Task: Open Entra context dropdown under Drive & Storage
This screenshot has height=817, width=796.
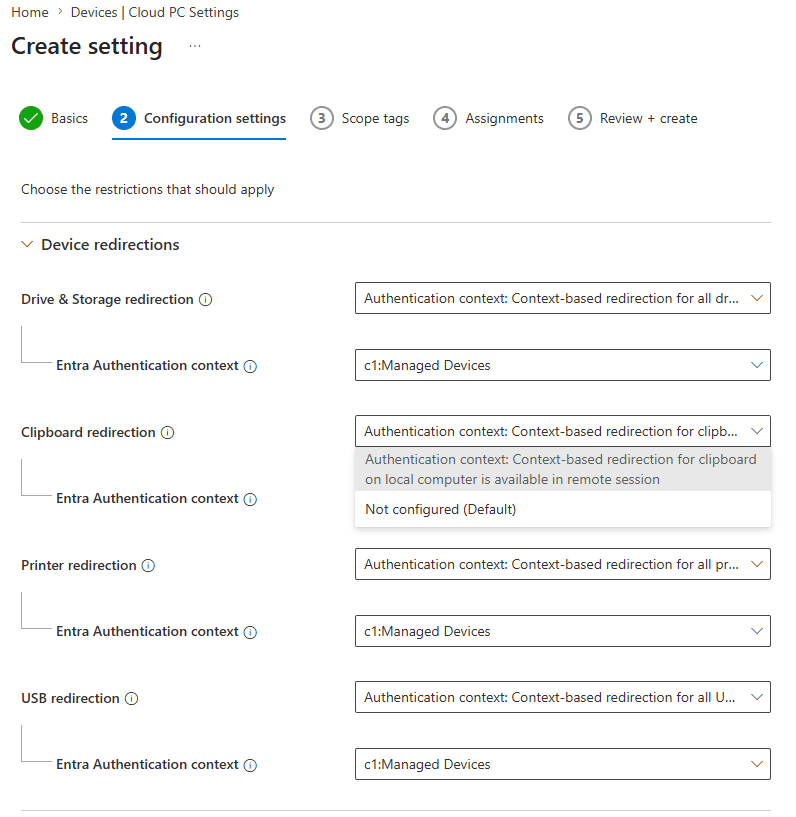Action: click(563, 365)
